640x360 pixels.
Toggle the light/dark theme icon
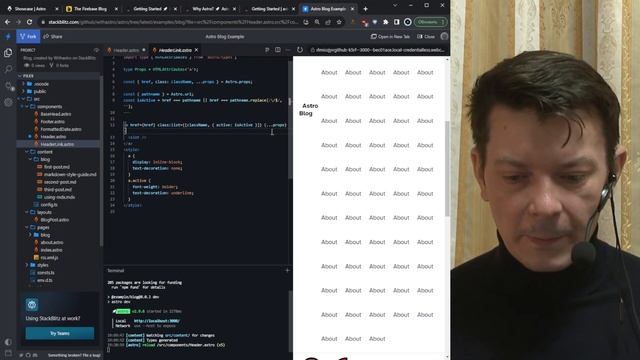point(8,342)
